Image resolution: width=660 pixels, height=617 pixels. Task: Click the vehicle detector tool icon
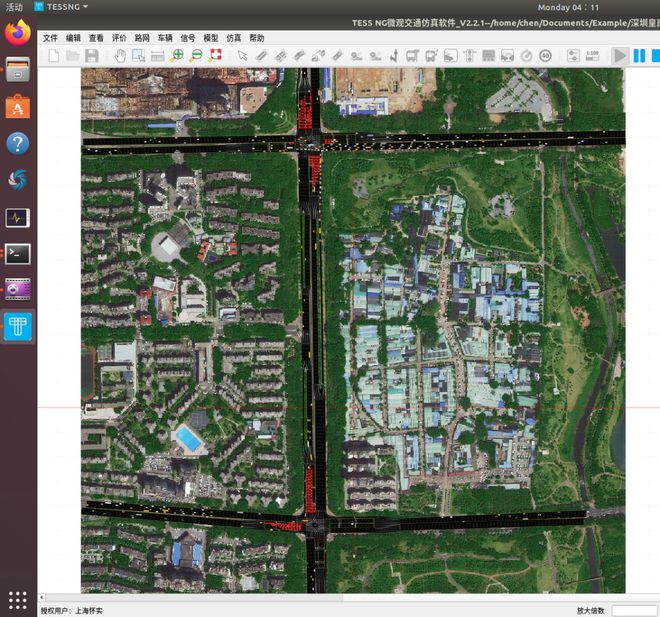(450, 56)
